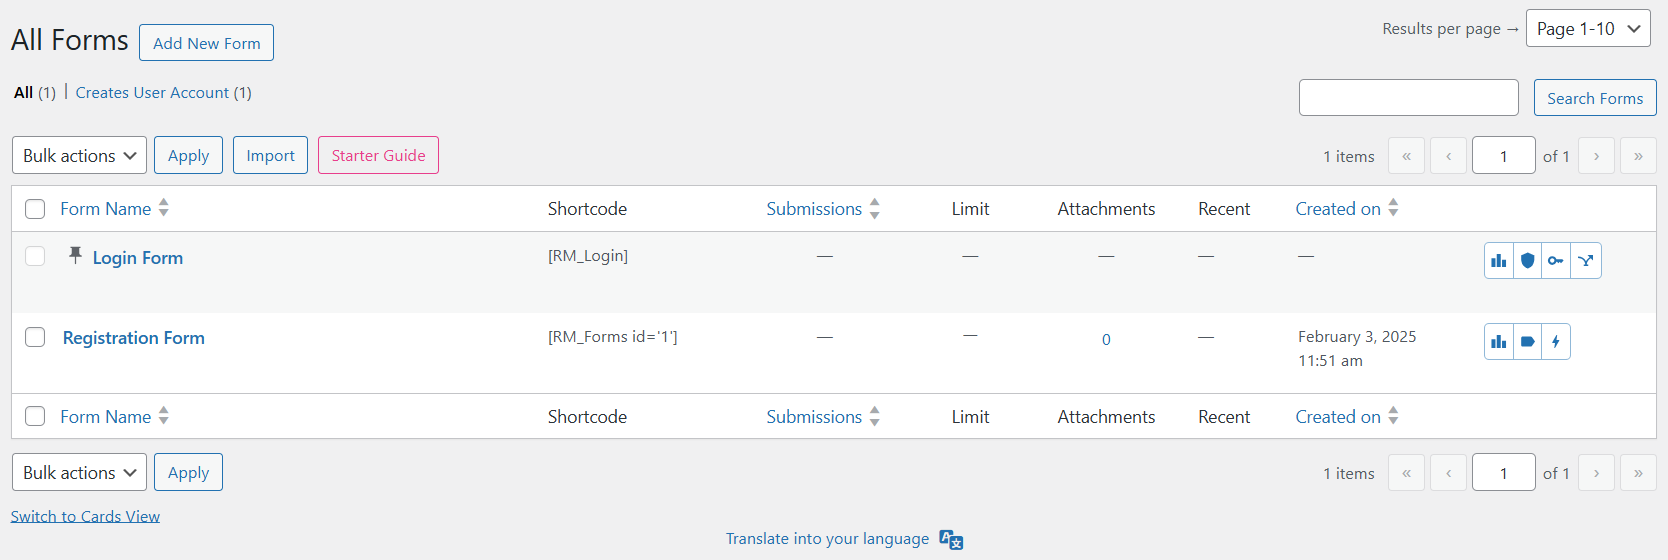Open the bottom Bulk actions dropdown
Viewport: 1668px width, 560px height.
(79, 473)
